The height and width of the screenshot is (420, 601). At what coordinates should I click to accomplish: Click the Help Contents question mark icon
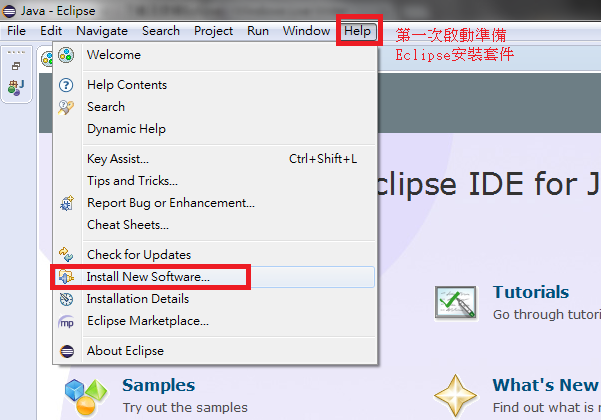tap(66, 85)
